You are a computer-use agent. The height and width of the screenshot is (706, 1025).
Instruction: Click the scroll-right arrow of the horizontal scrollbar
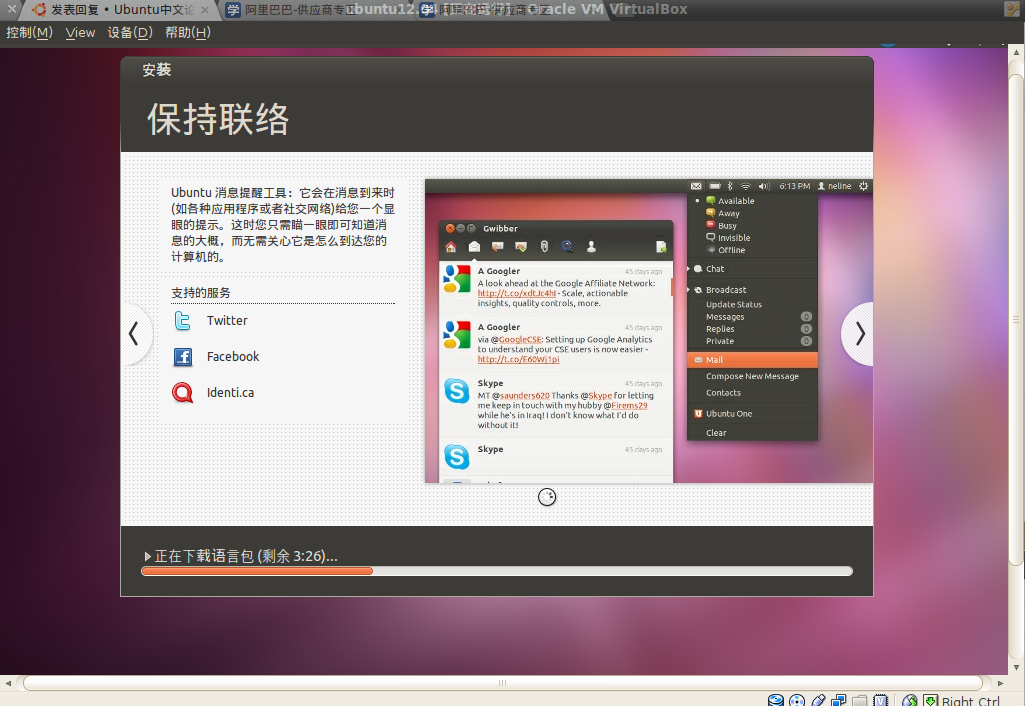(x=1000, y=683)
